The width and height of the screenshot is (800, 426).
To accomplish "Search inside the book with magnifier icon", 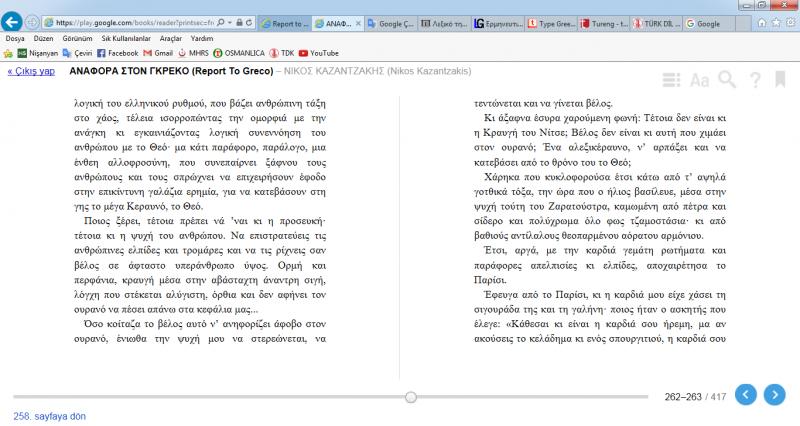I will pos(727,80).
